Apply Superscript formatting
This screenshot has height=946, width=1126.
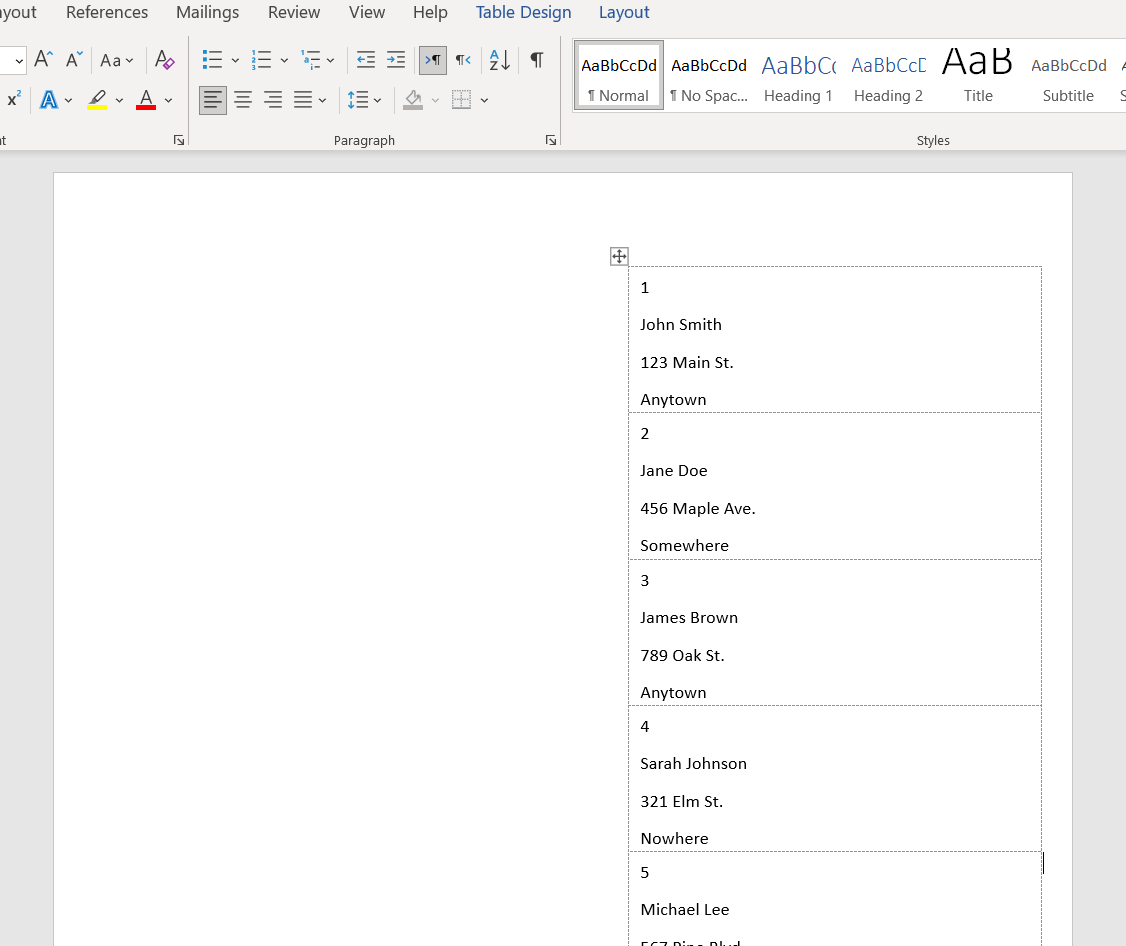14,99
